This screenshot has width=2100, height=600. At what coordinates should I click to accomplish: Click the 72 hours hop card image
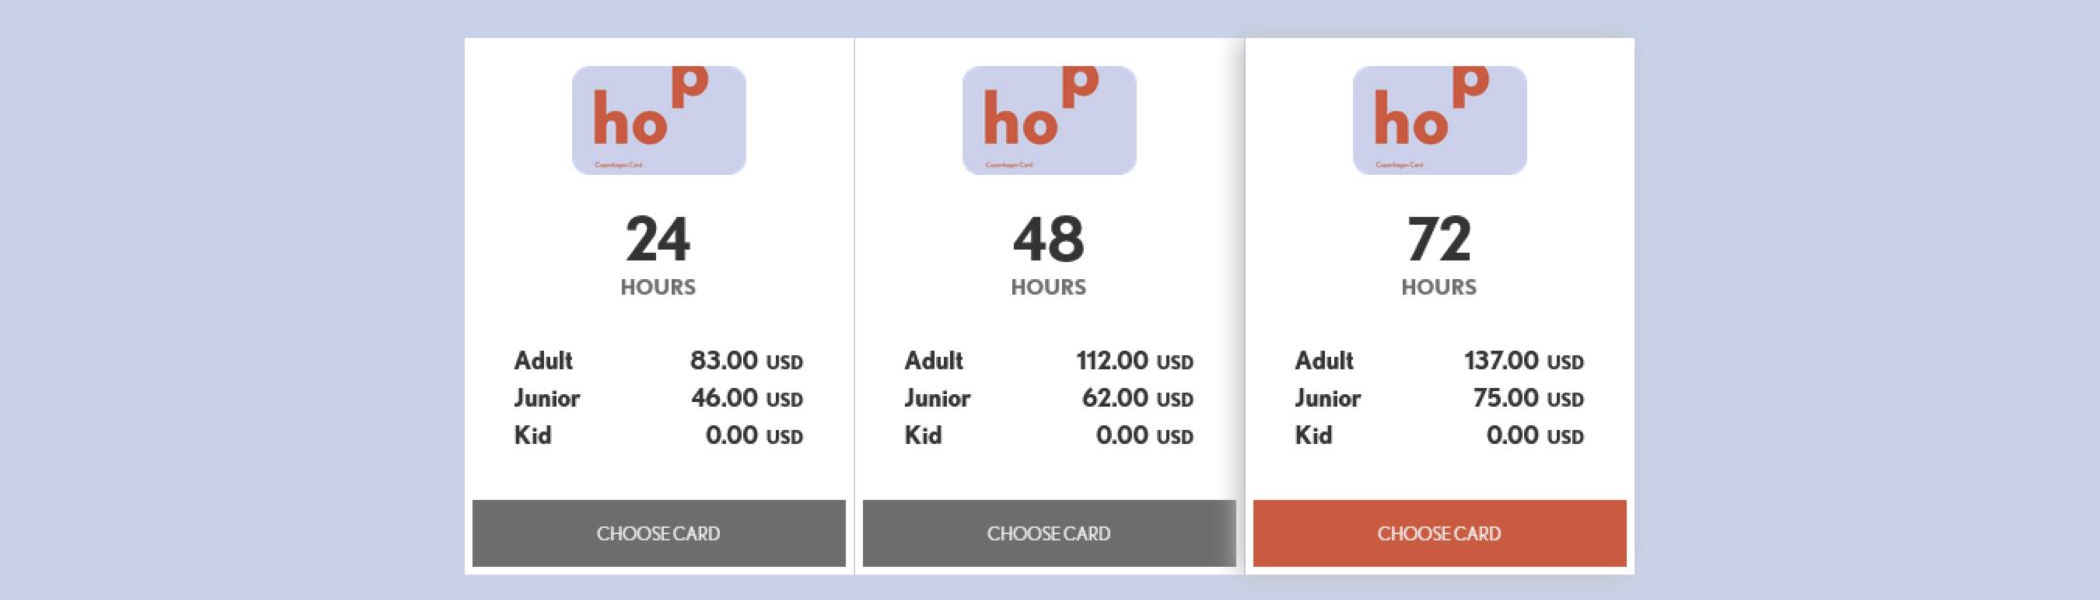[1439, 120]
